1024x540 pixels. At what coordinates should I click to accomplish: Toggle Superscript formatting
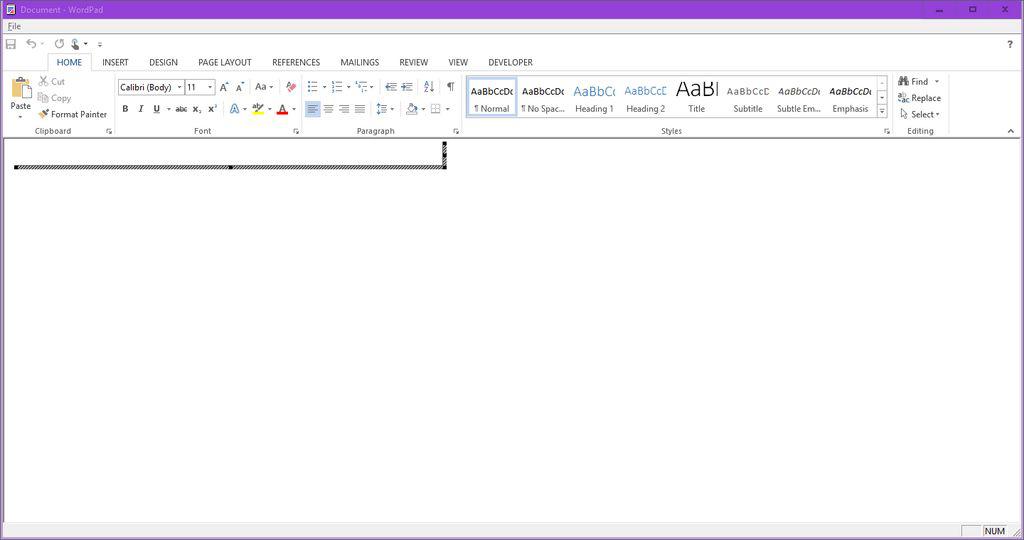pyautogui.click(x=212, y=109)
